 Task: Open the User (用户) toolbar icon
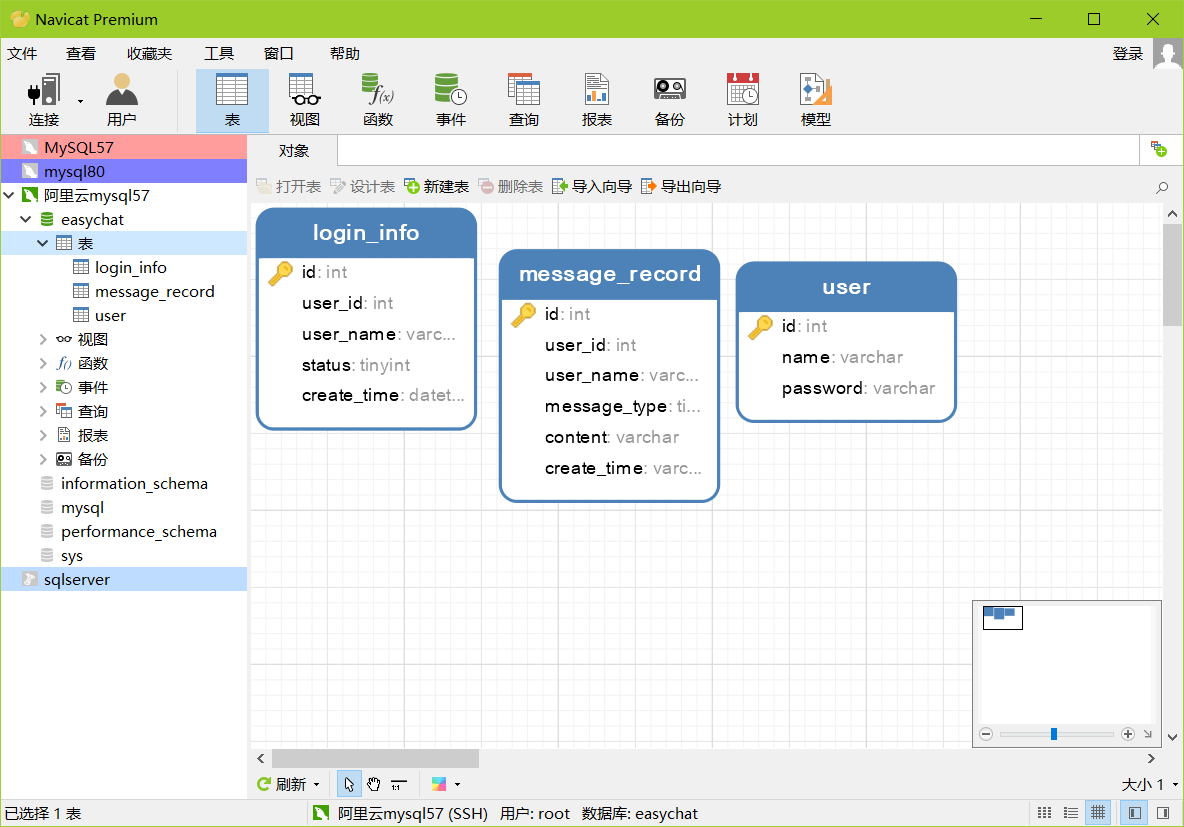tap(122, 100)
